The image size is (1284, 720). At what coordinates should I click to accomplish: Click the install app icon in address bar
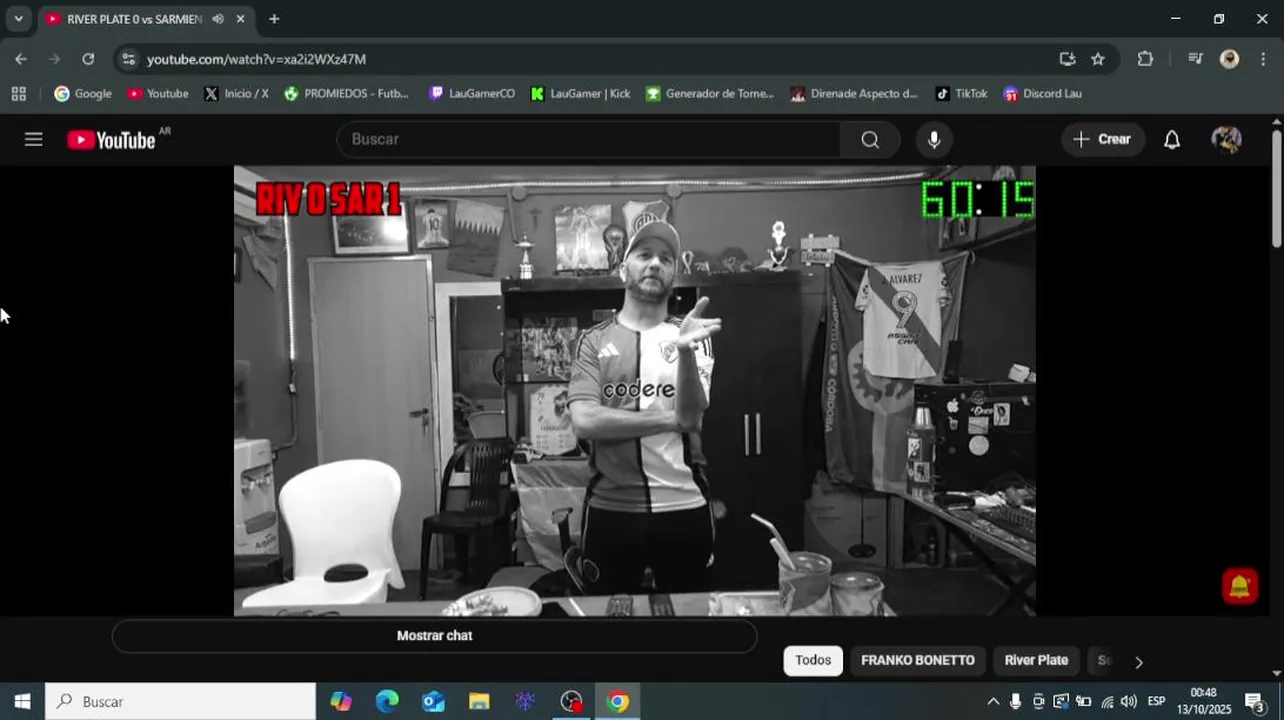coord(1067,59)
